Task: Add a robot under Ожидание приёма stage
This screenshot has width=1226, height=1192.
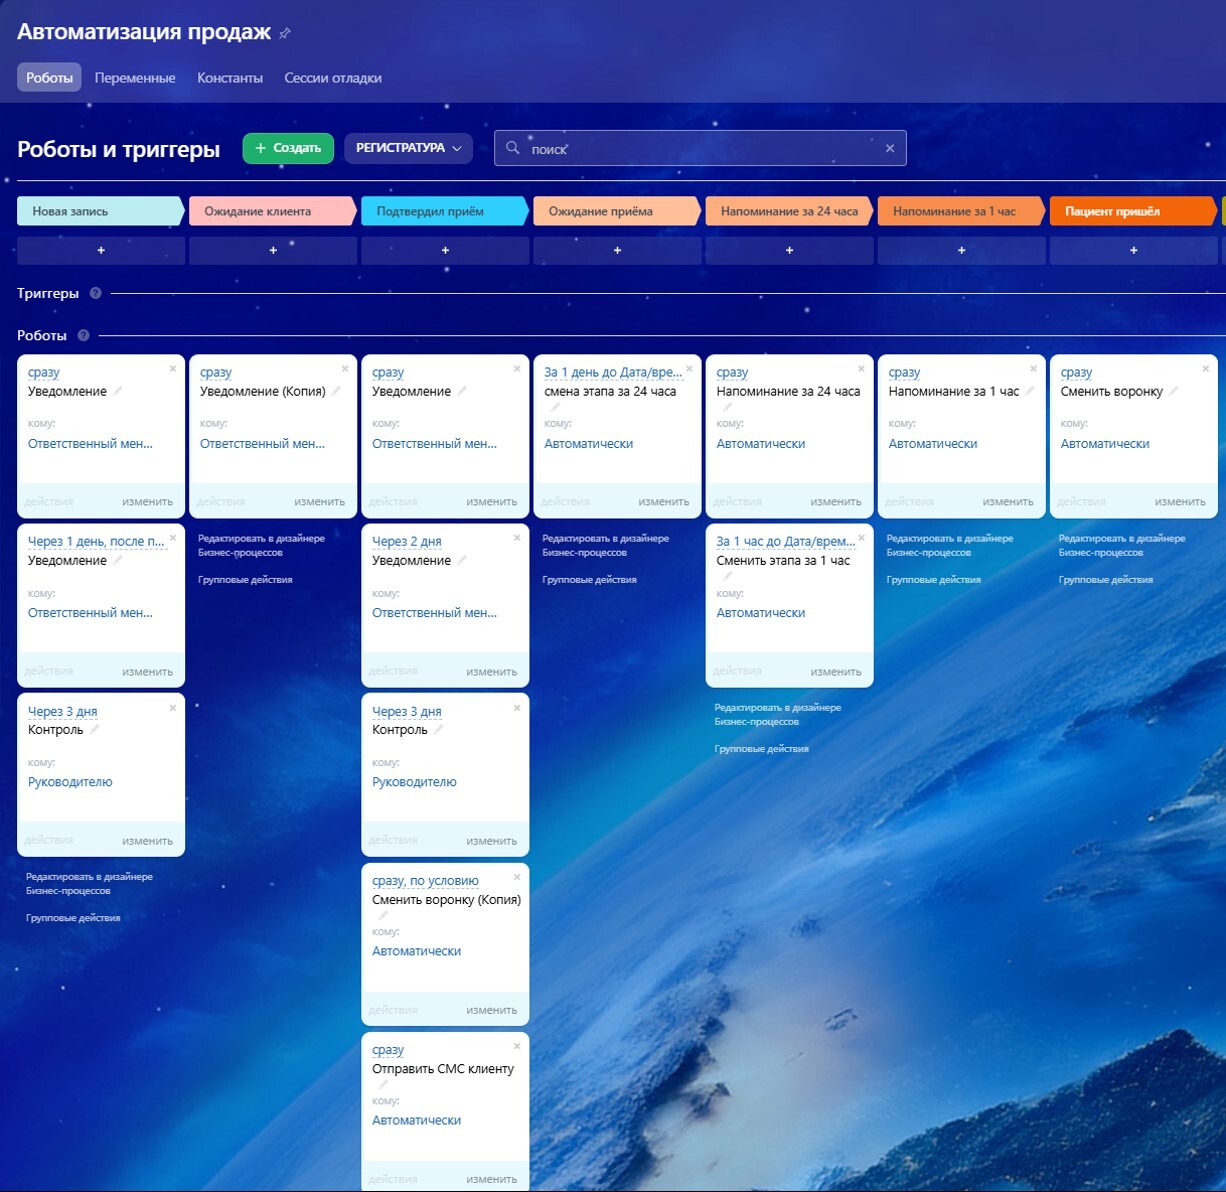Action: (x=617, y=250)
